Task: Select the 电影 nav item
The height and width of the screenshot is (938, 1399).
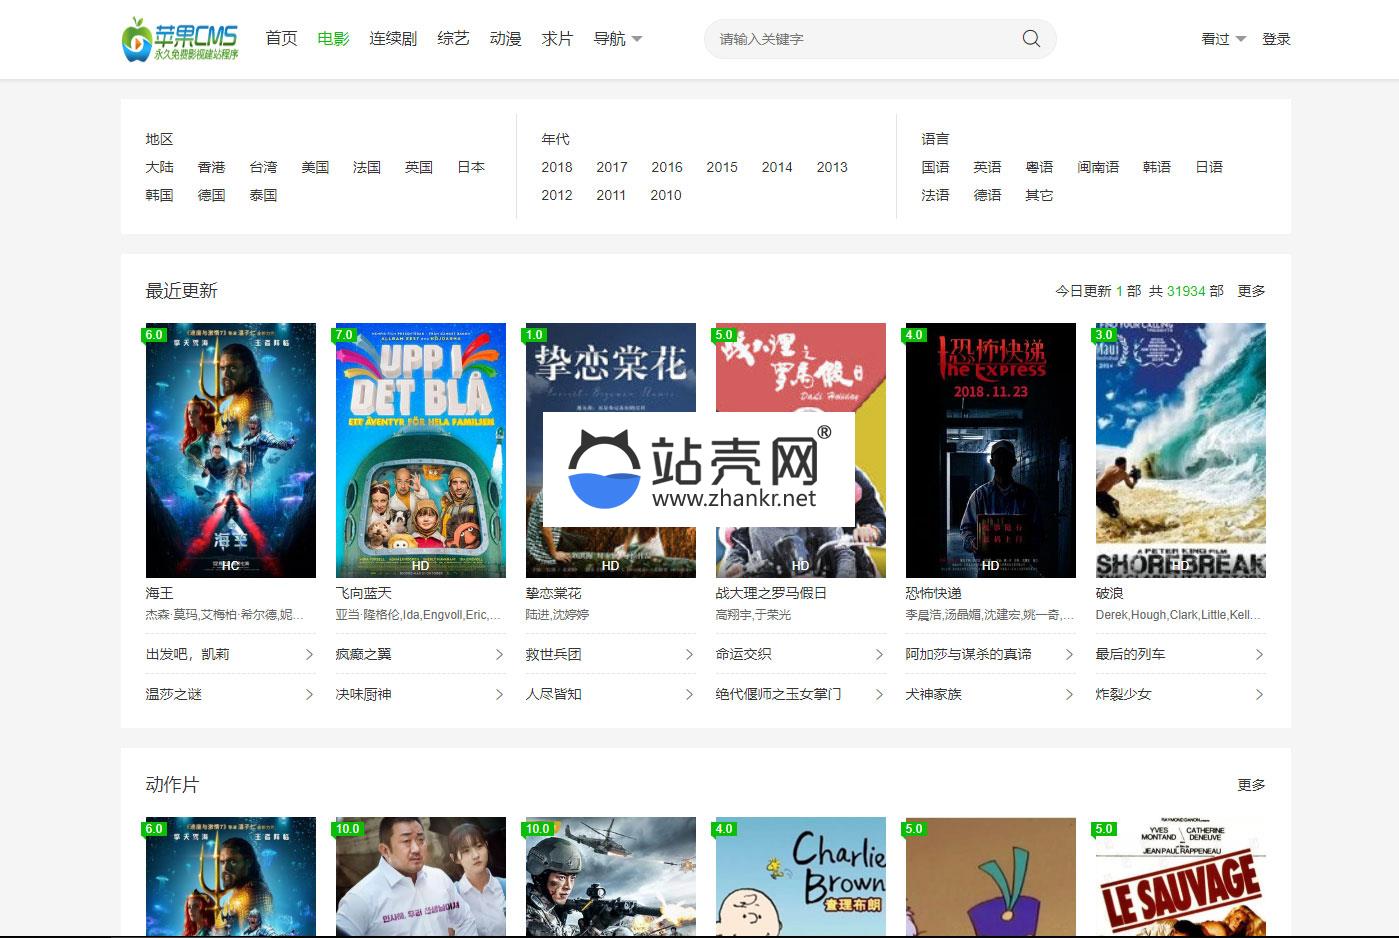Action: click(x=333, y=39)
